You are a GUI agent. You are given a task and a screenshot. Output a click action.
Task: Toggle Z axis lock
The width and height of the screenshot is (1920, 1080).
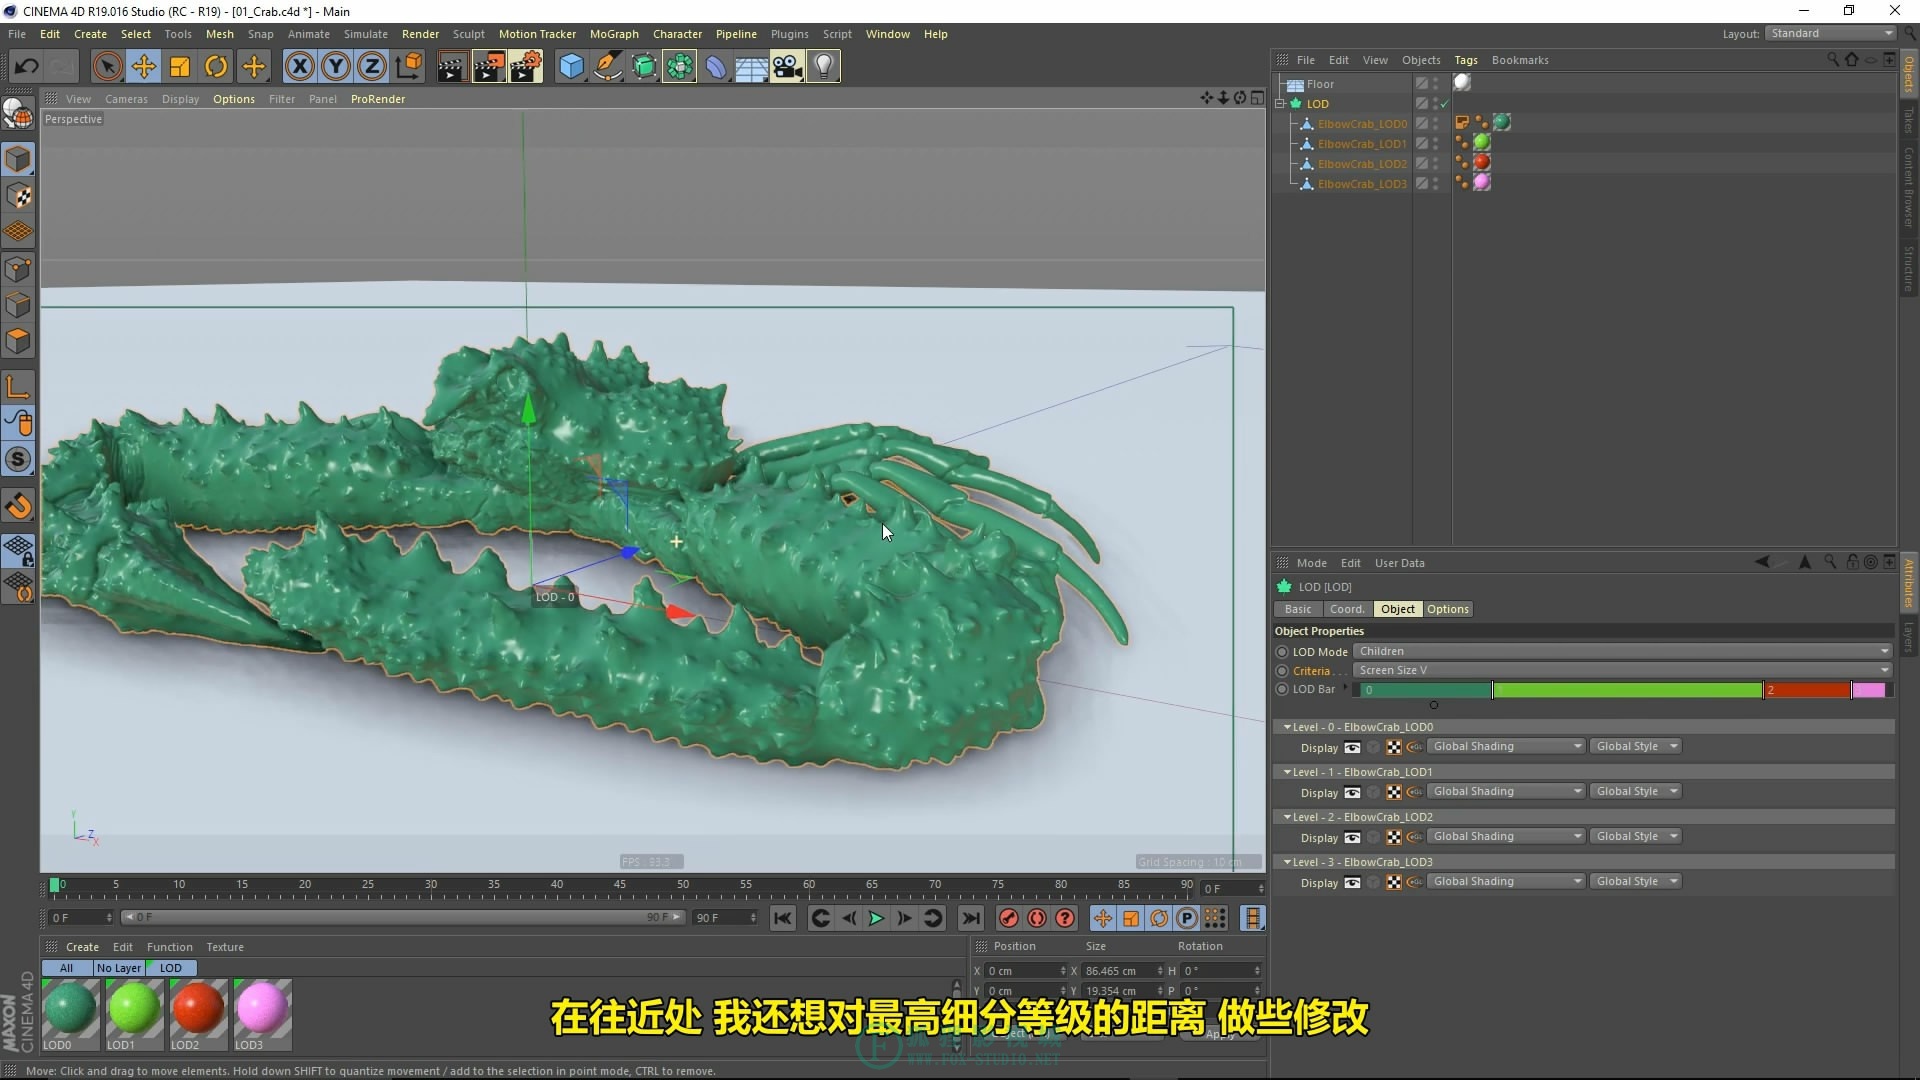coord(372,67)
